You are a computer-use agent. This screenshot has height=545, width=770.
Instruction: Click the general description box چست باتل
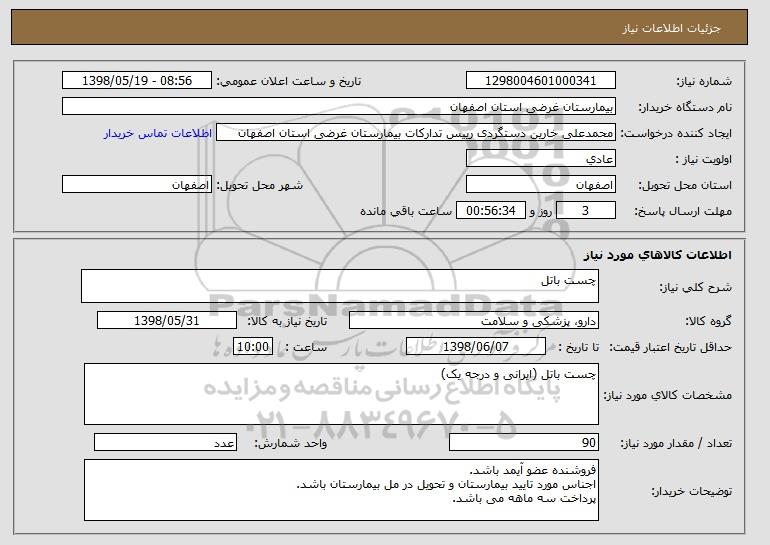coord(340,286)
